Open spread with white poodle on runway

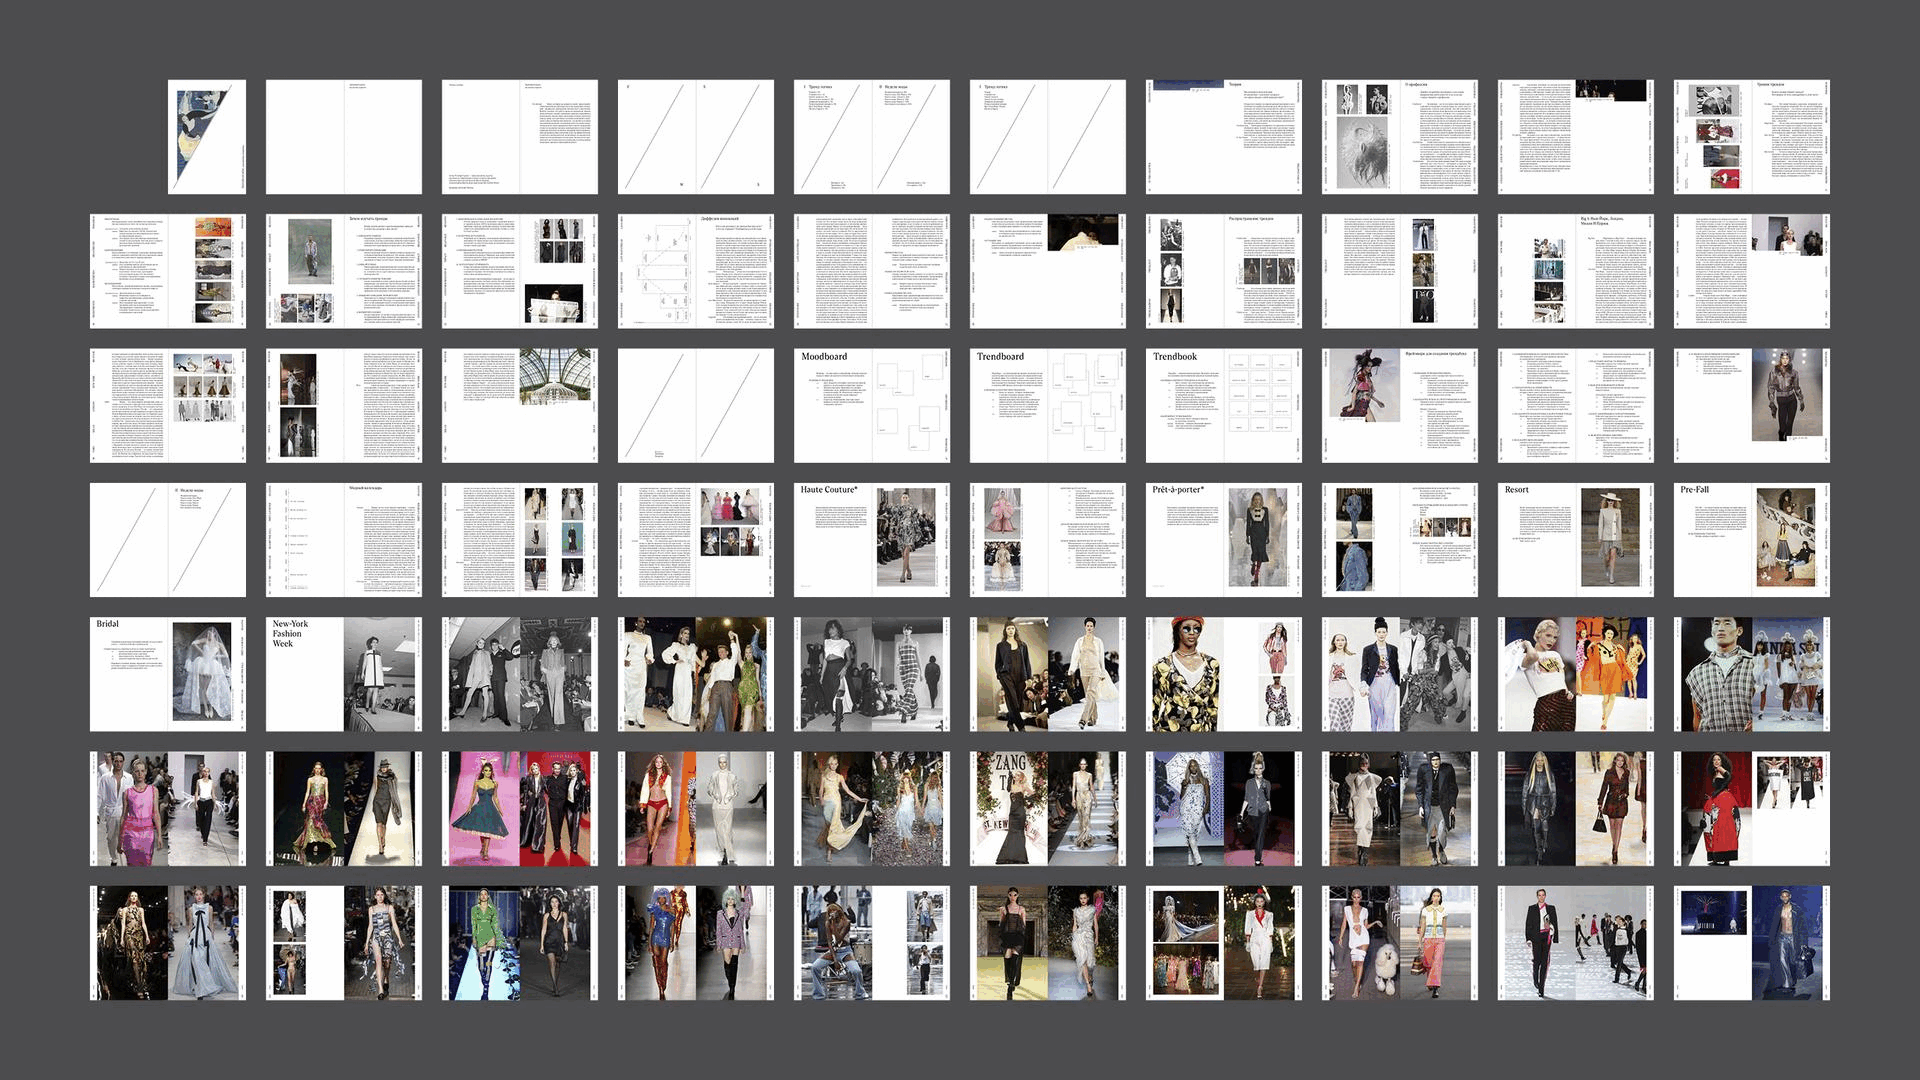click(x=1399, y=942)
